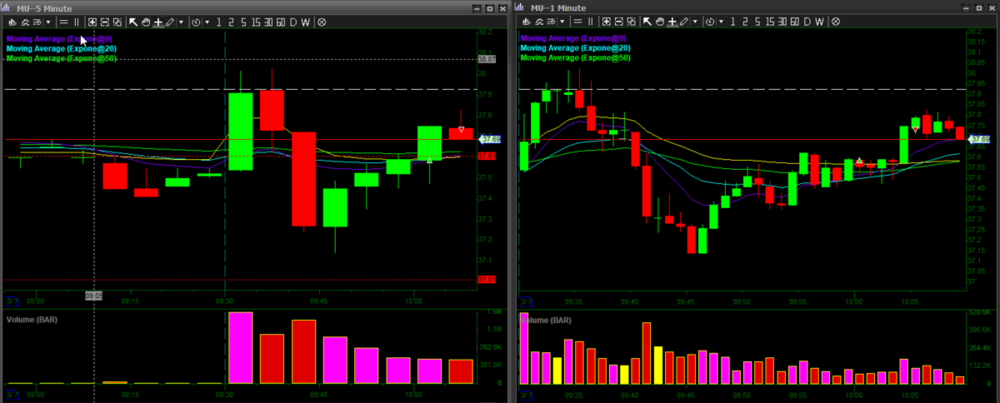Choose the 60 minute interval in MU 5 Minute chart
The width and height of the screenshot is (1000, 403).
(x=281, y=22)
